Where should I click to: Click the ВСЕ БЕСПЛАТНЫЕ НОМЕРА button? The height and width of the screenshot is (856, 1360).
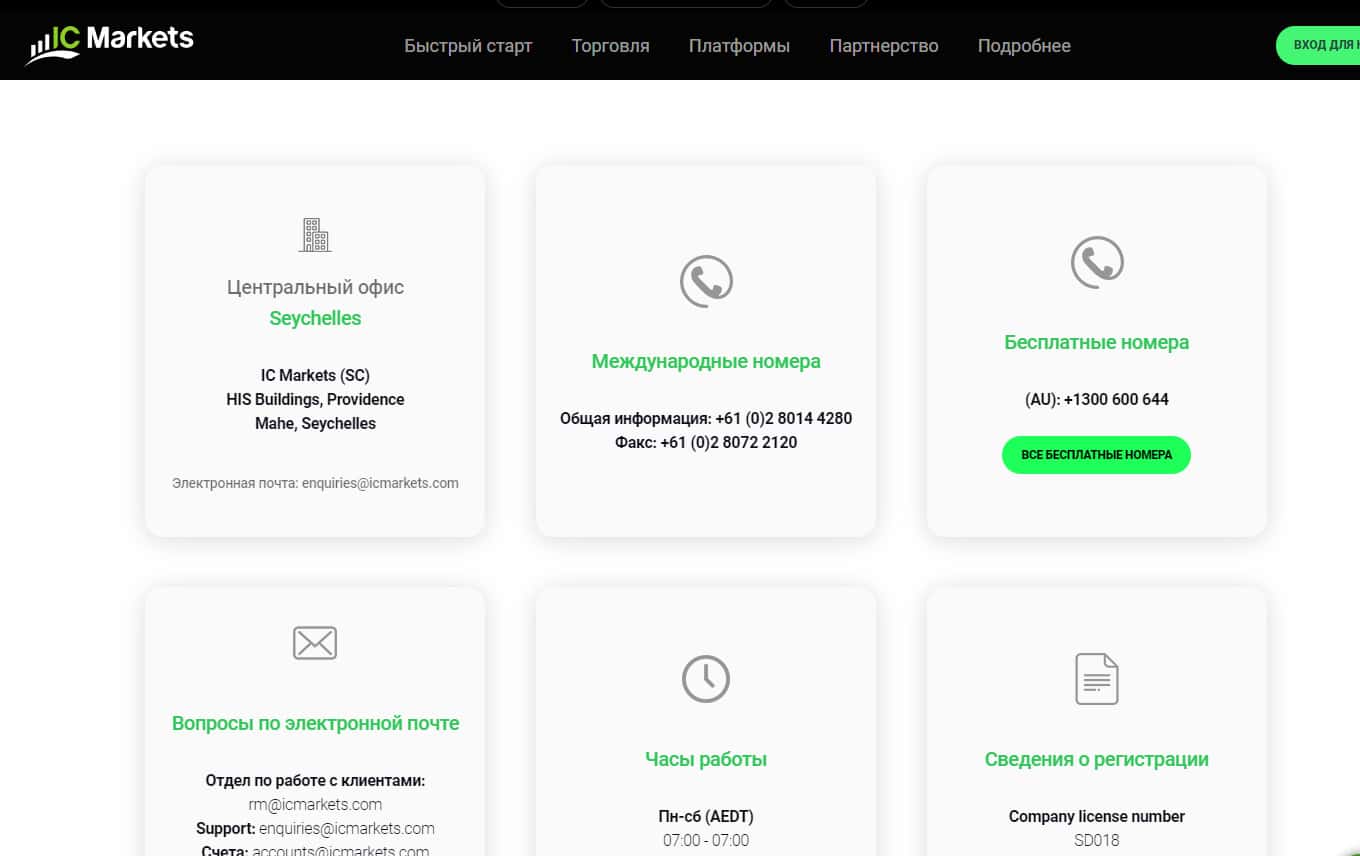tap(1096, 455)
